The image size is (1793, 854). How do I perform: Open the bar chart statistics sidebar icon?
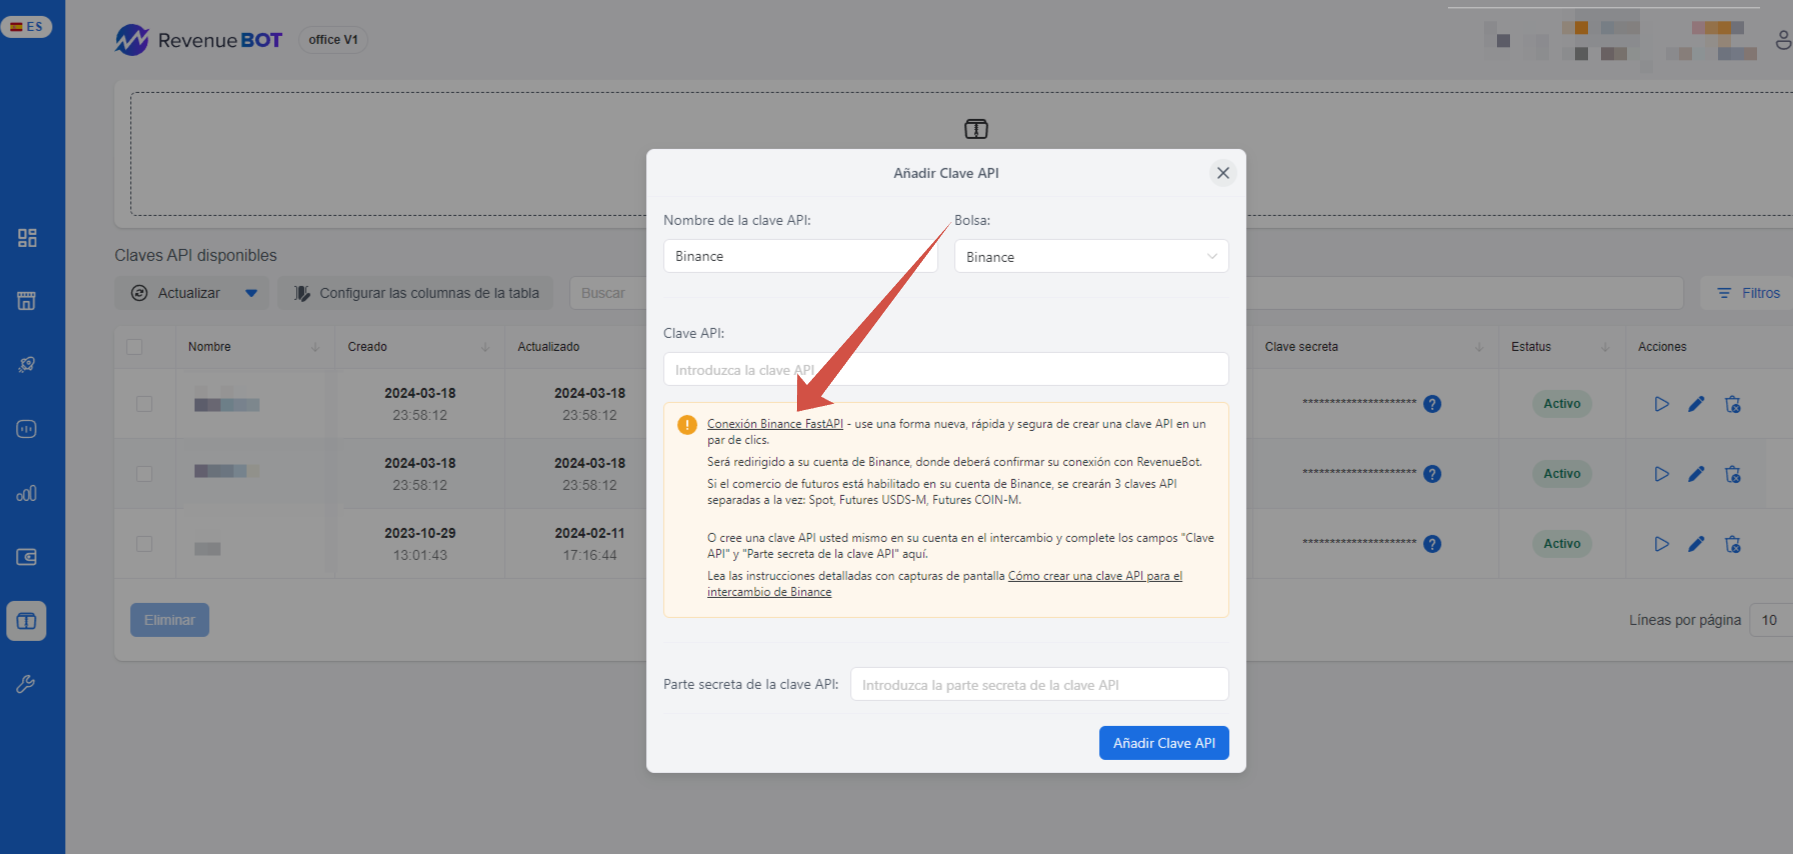[x=27, y=493]
